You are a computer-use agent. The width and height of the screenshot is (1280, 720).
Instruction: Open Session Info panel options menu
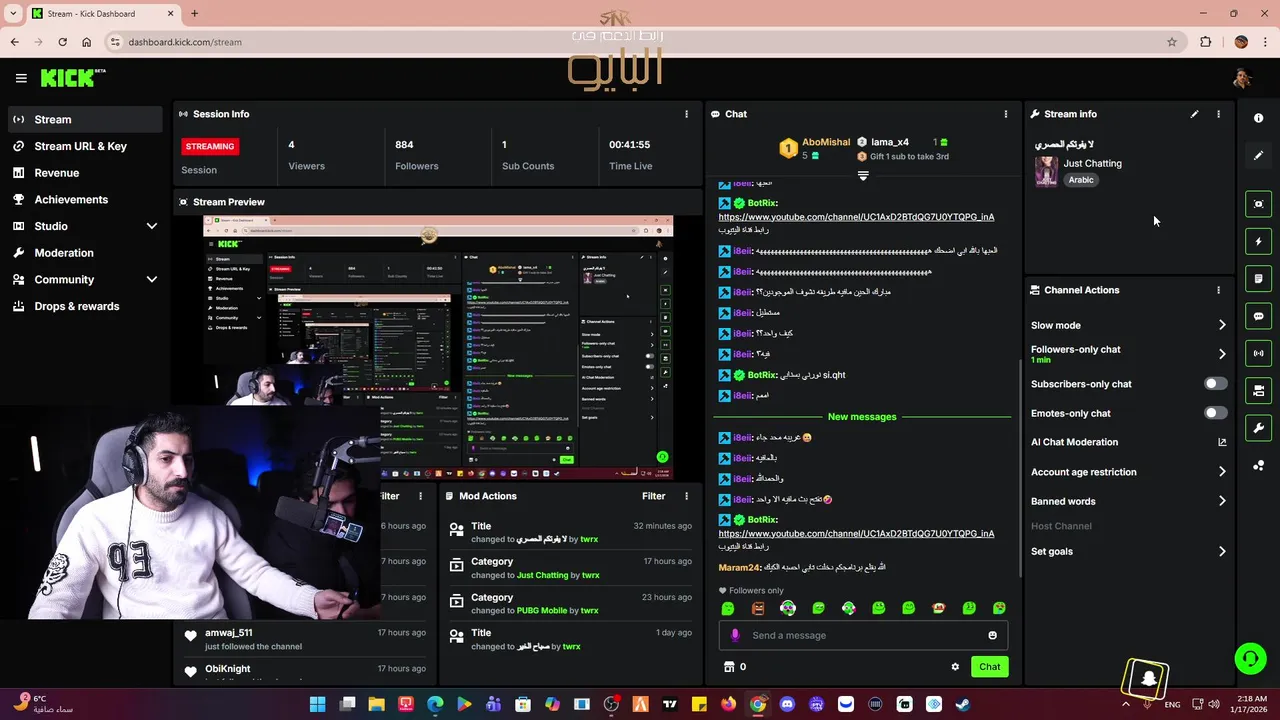point(686,114)
